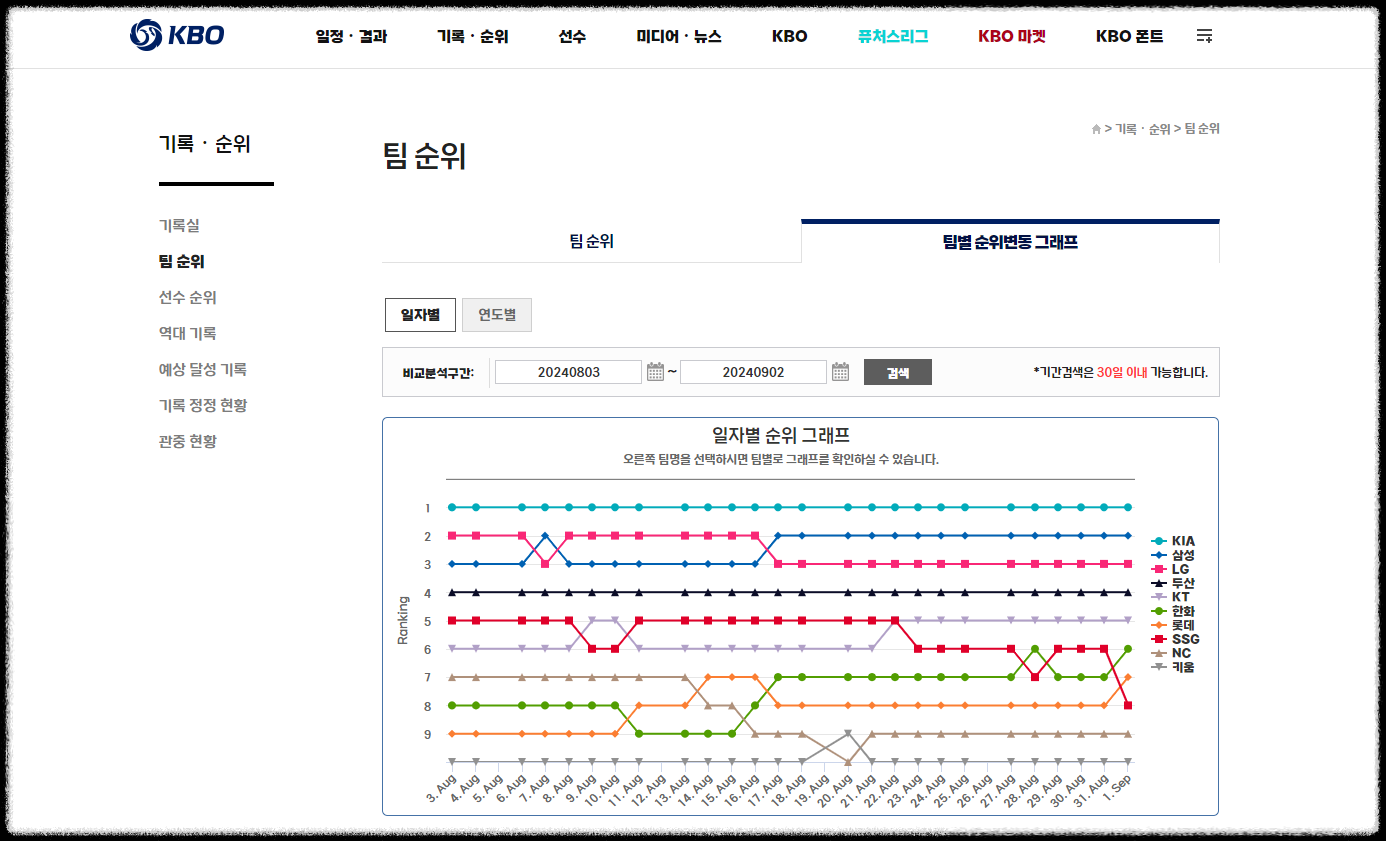Open 기록실 in the sidebar
Screen dimensions: 1386x841
tap(179, 226)
